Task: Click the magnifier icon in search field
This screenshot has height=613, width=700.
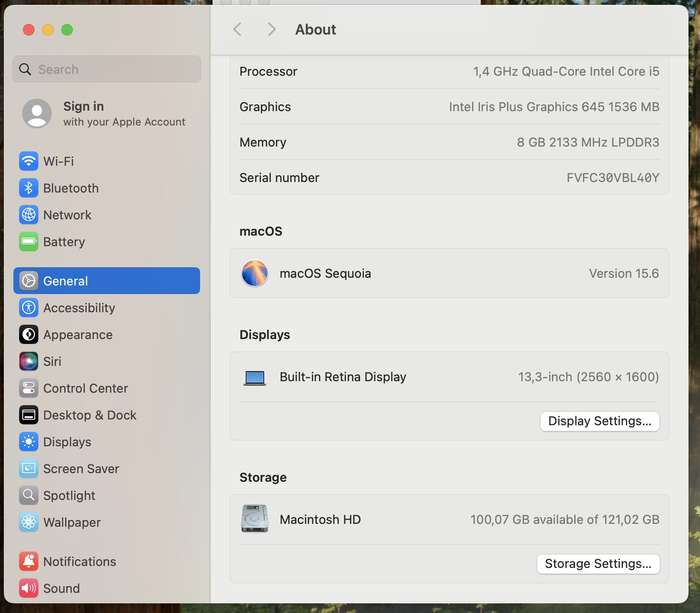Action: coord(25,69)
